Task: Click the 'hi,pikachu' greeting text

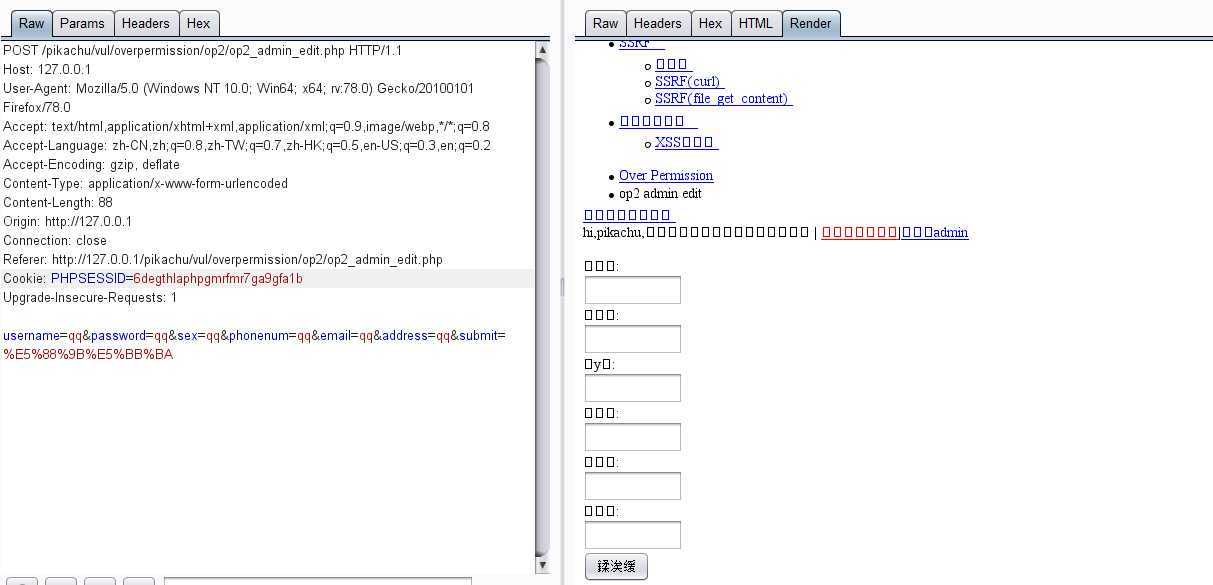Action: coord(613,232)
